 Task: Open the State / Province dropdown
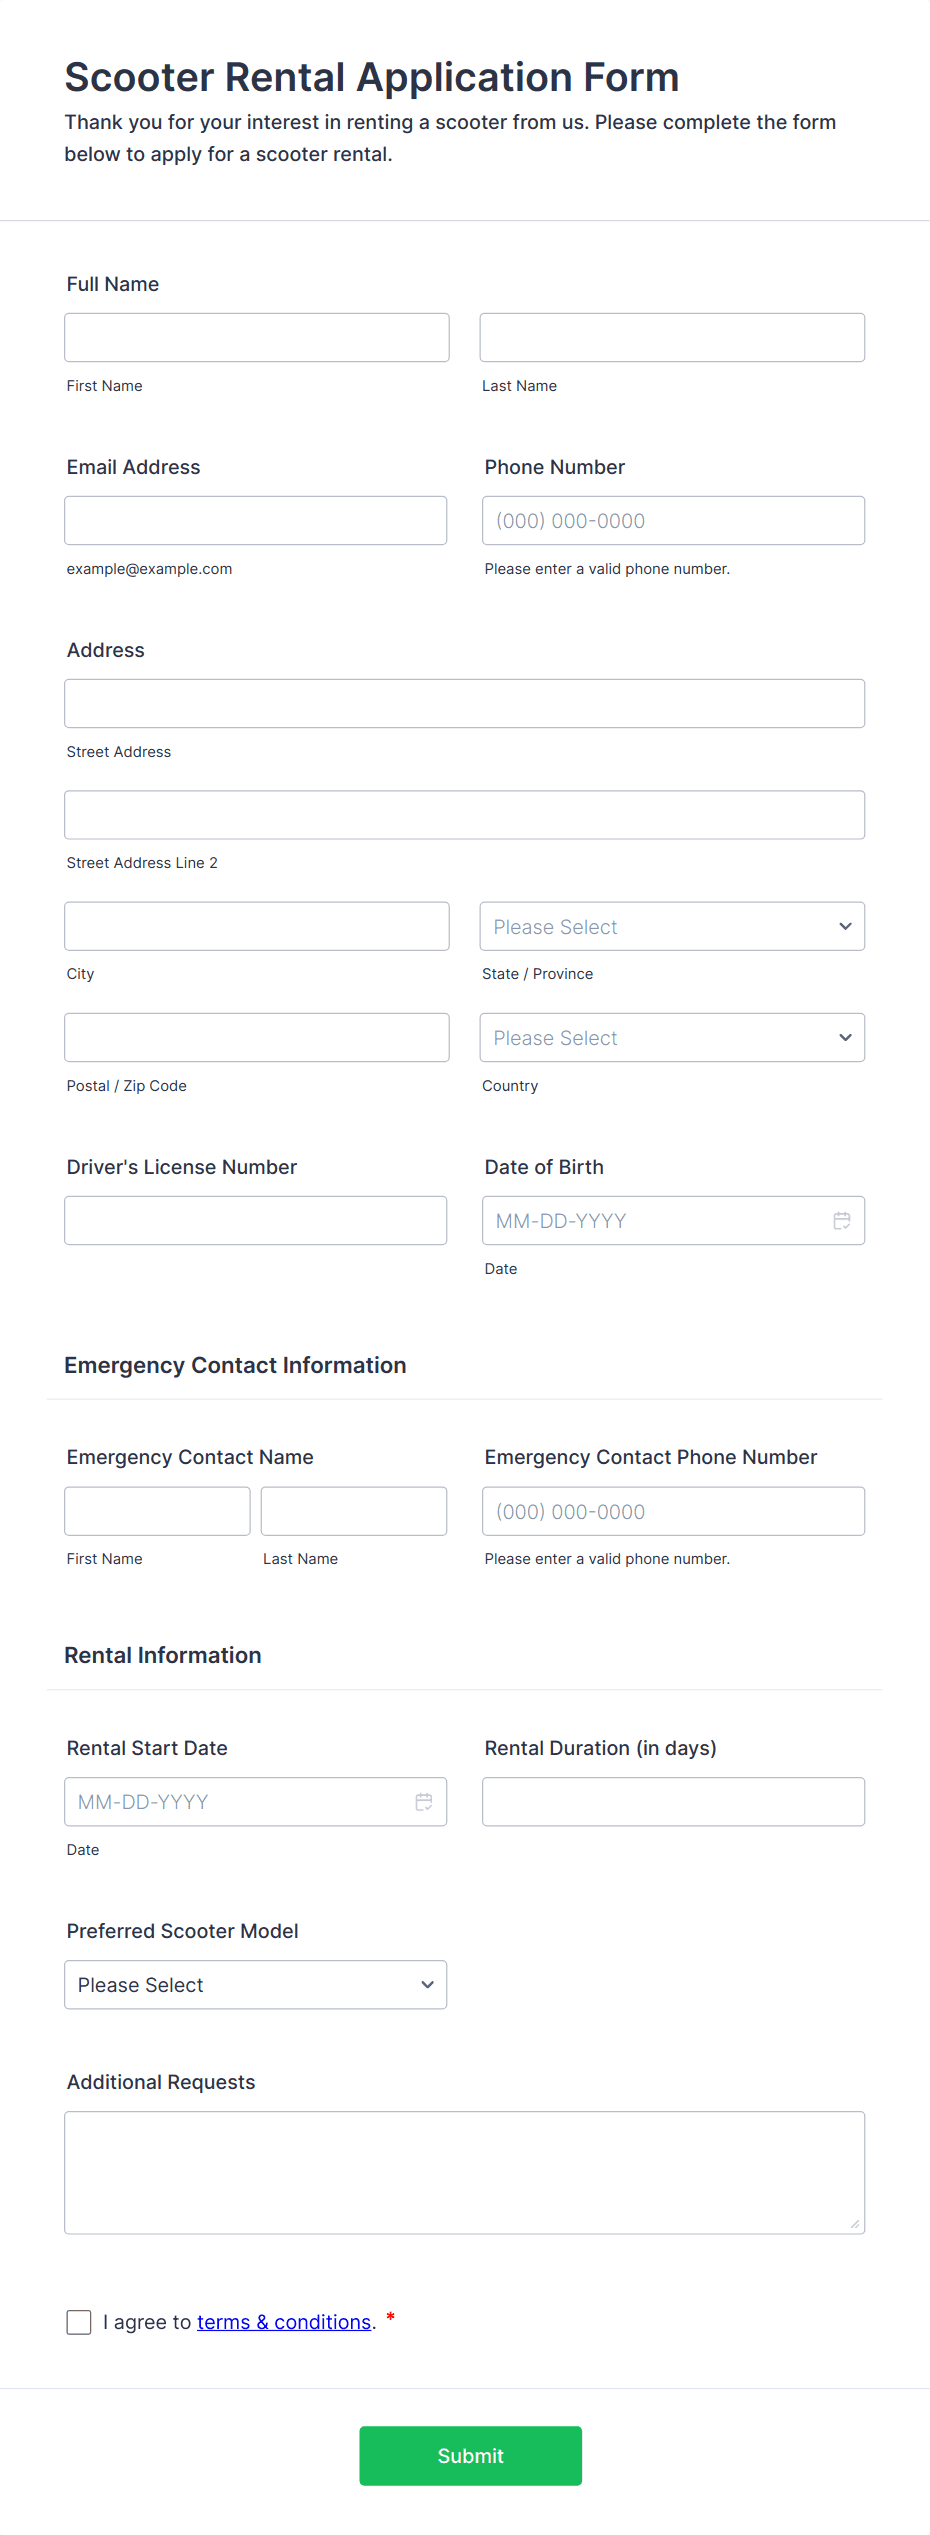tap(672, 926)
